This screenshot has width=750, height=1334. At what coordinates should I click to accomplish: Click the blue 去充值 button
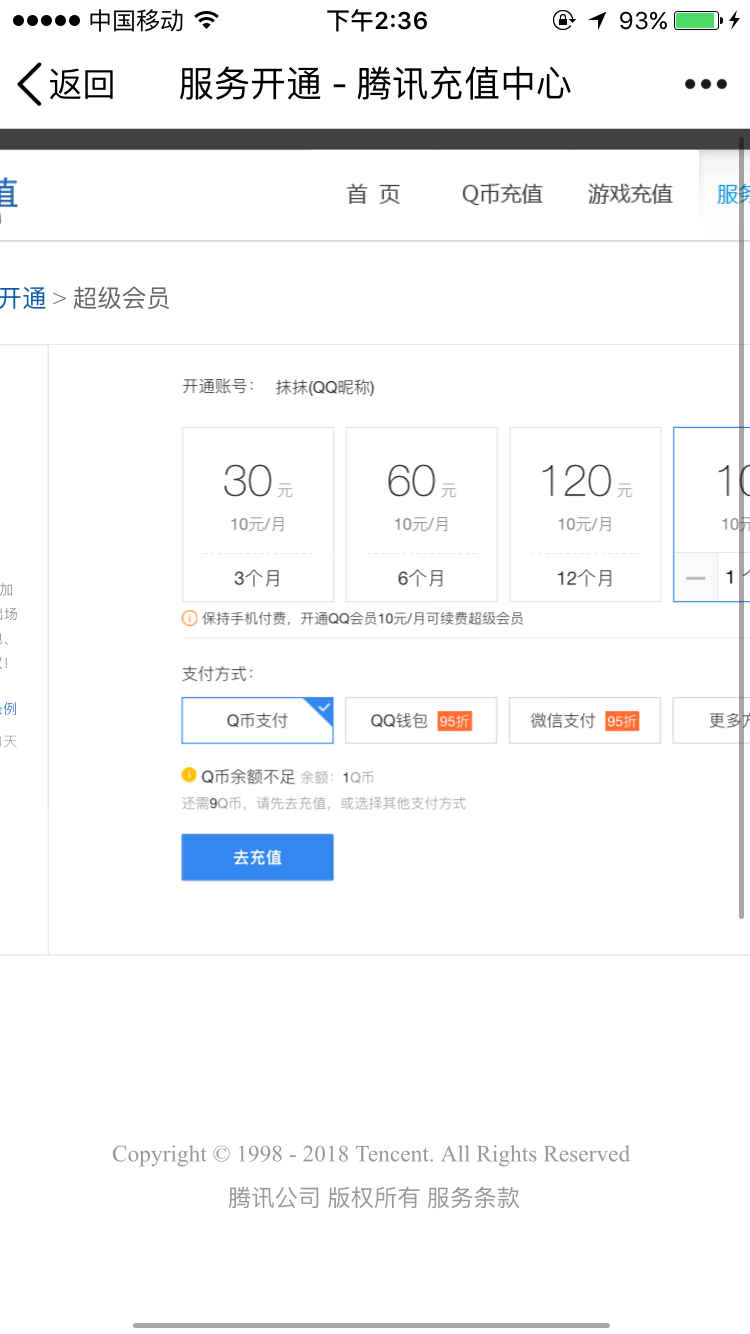click(x=258, y=857)
